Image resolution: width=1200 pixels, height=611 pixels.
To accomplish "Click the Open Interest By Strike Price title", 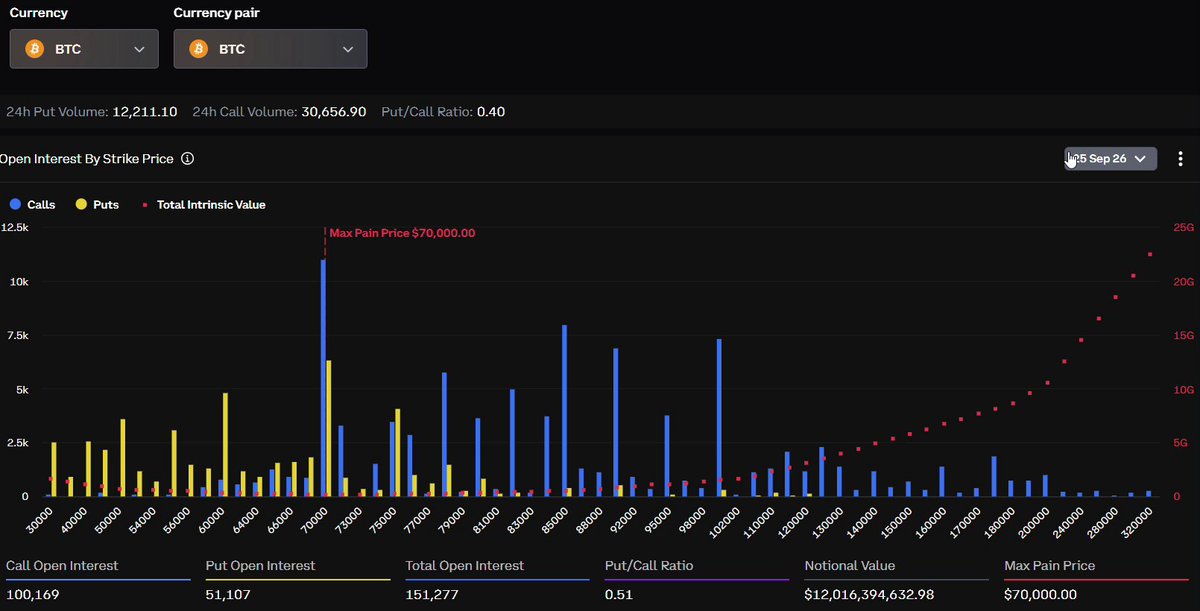I will click(x=87, y=159).
